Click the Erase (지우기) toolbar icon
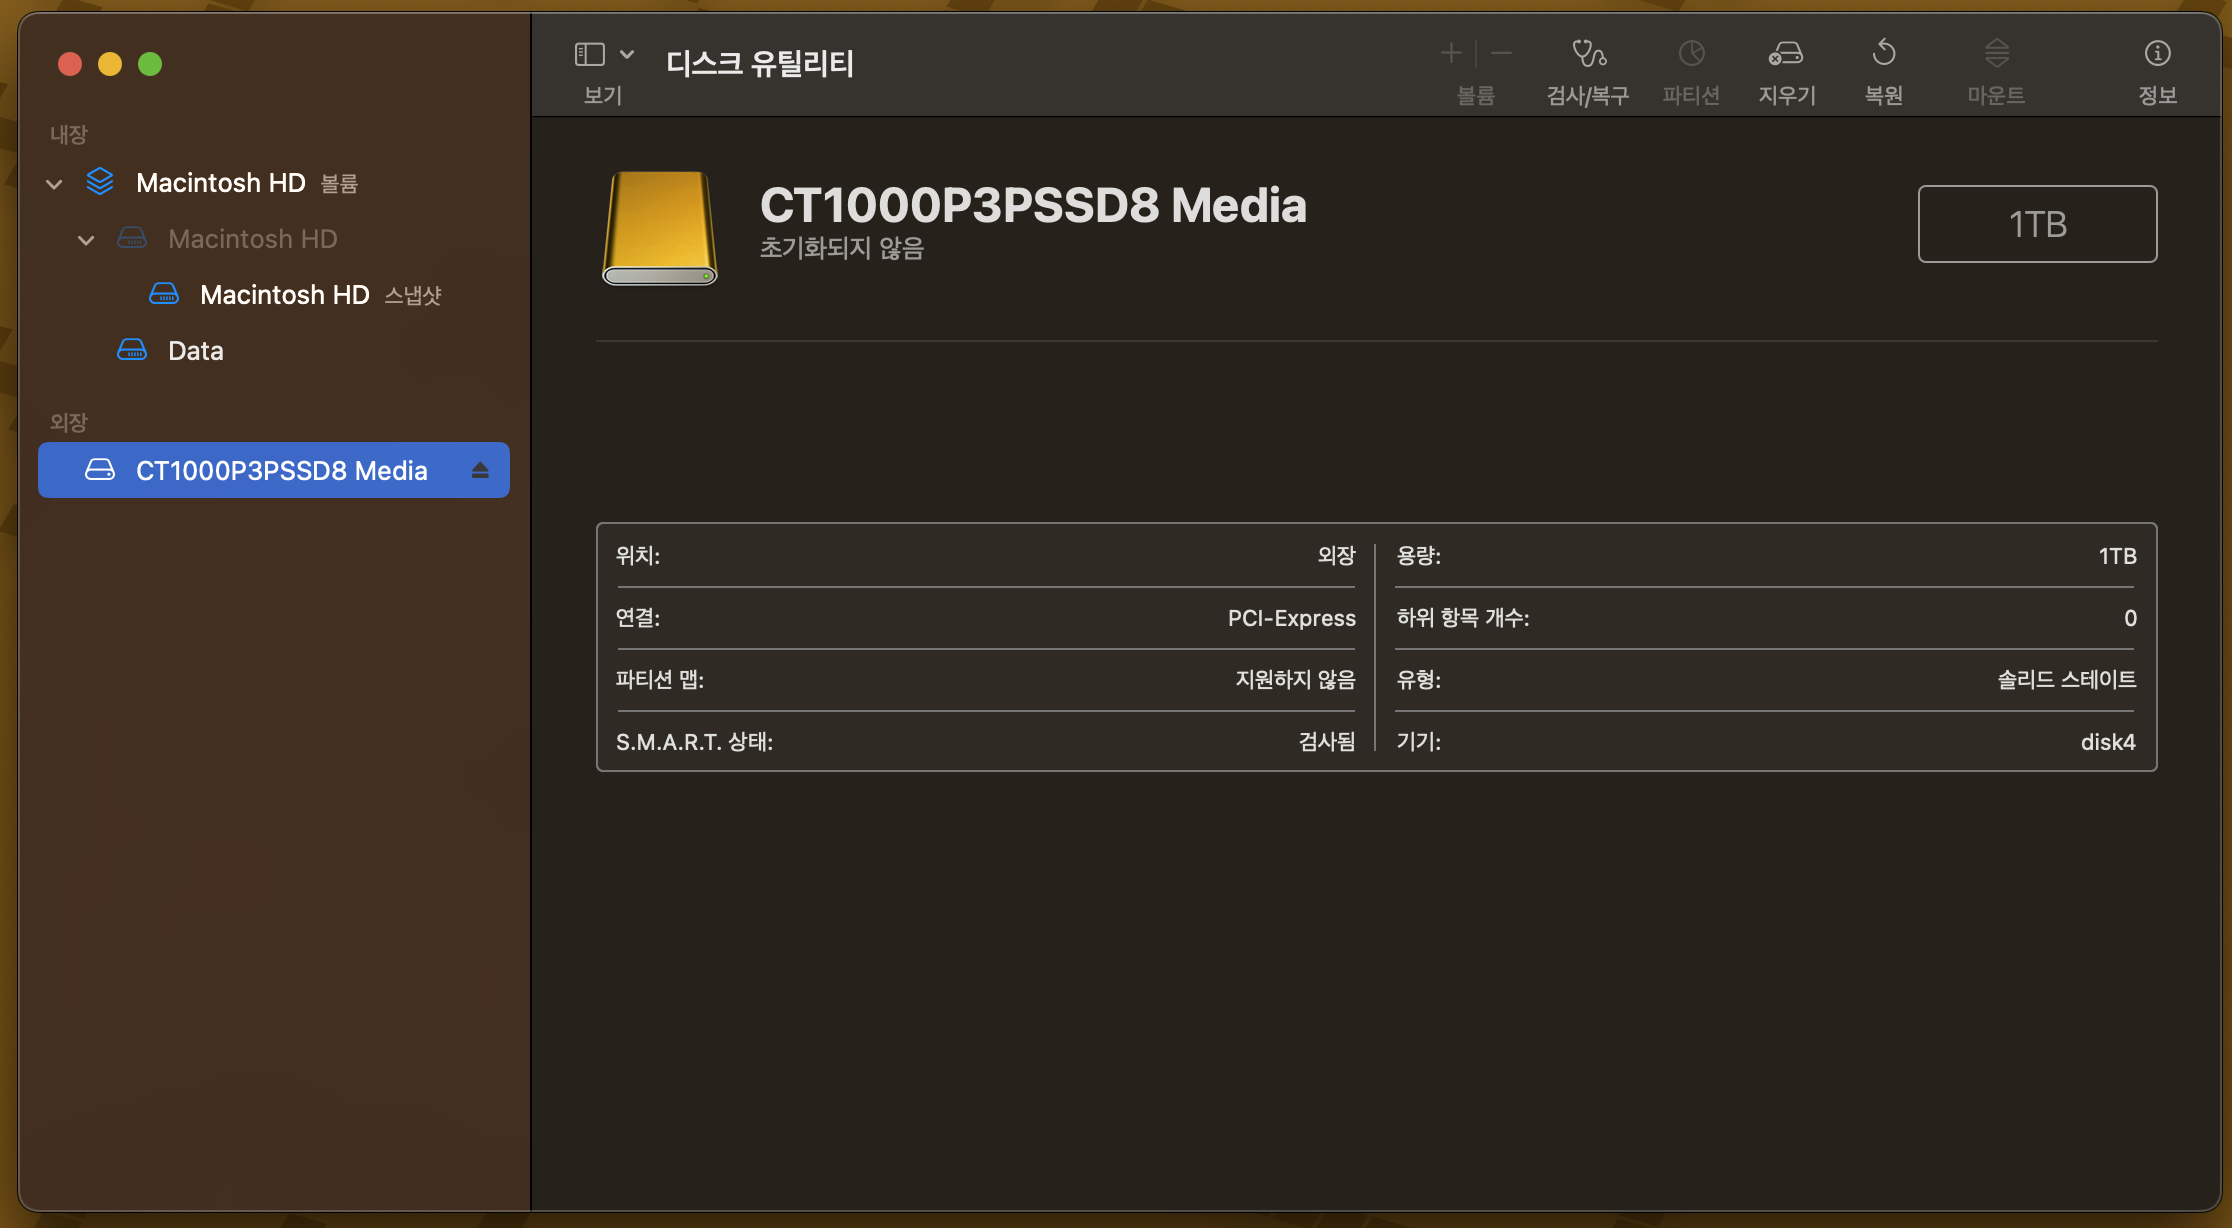Viewport: 2232px width, 1228px height. click(x=1786, y=53)
